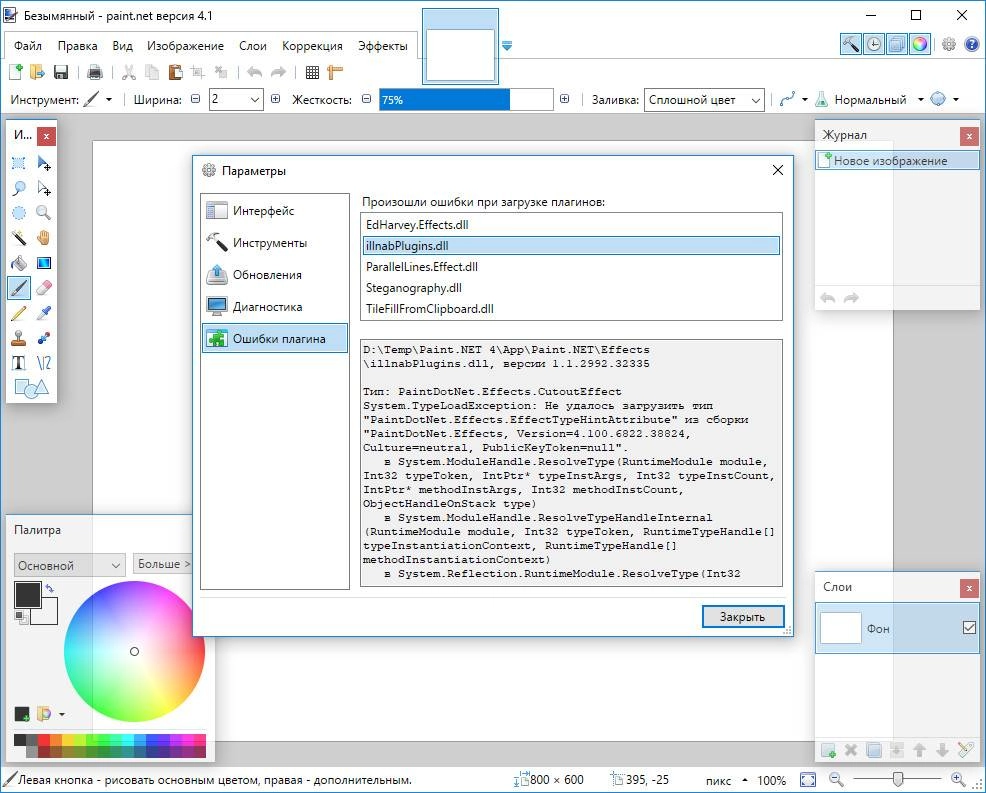Open units dropdown next to пикс
This screenshot has width=986, height=793.
(x=745, y=780)
